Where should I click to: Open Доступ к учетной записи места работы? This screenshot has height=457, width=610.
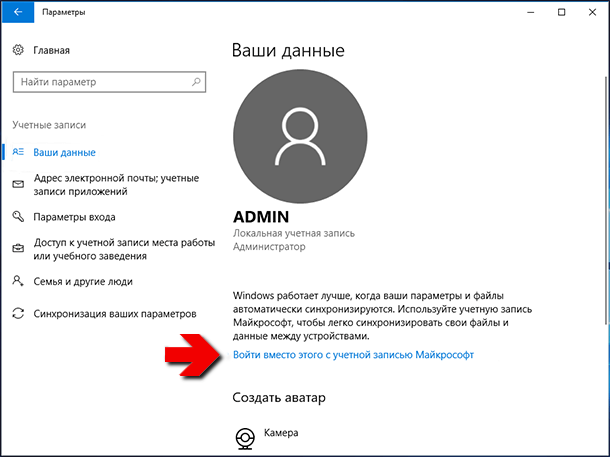point(124,249)
